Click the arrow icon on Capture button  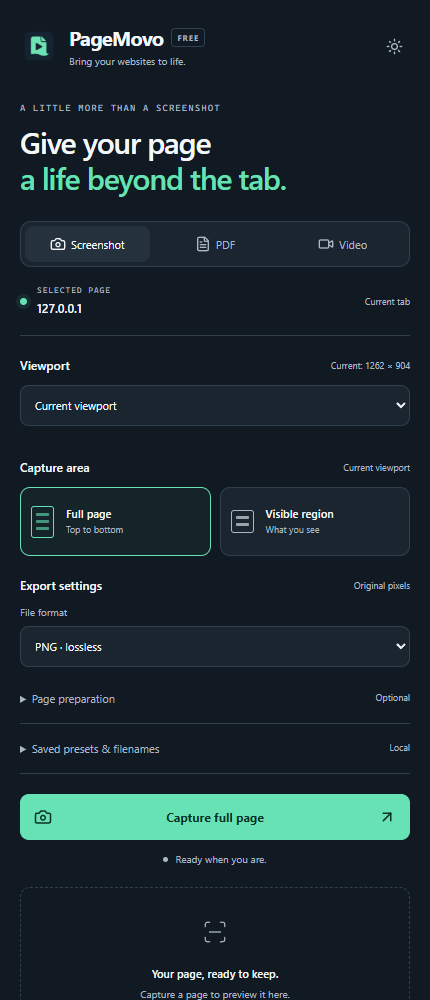click(x=387, y=817)
